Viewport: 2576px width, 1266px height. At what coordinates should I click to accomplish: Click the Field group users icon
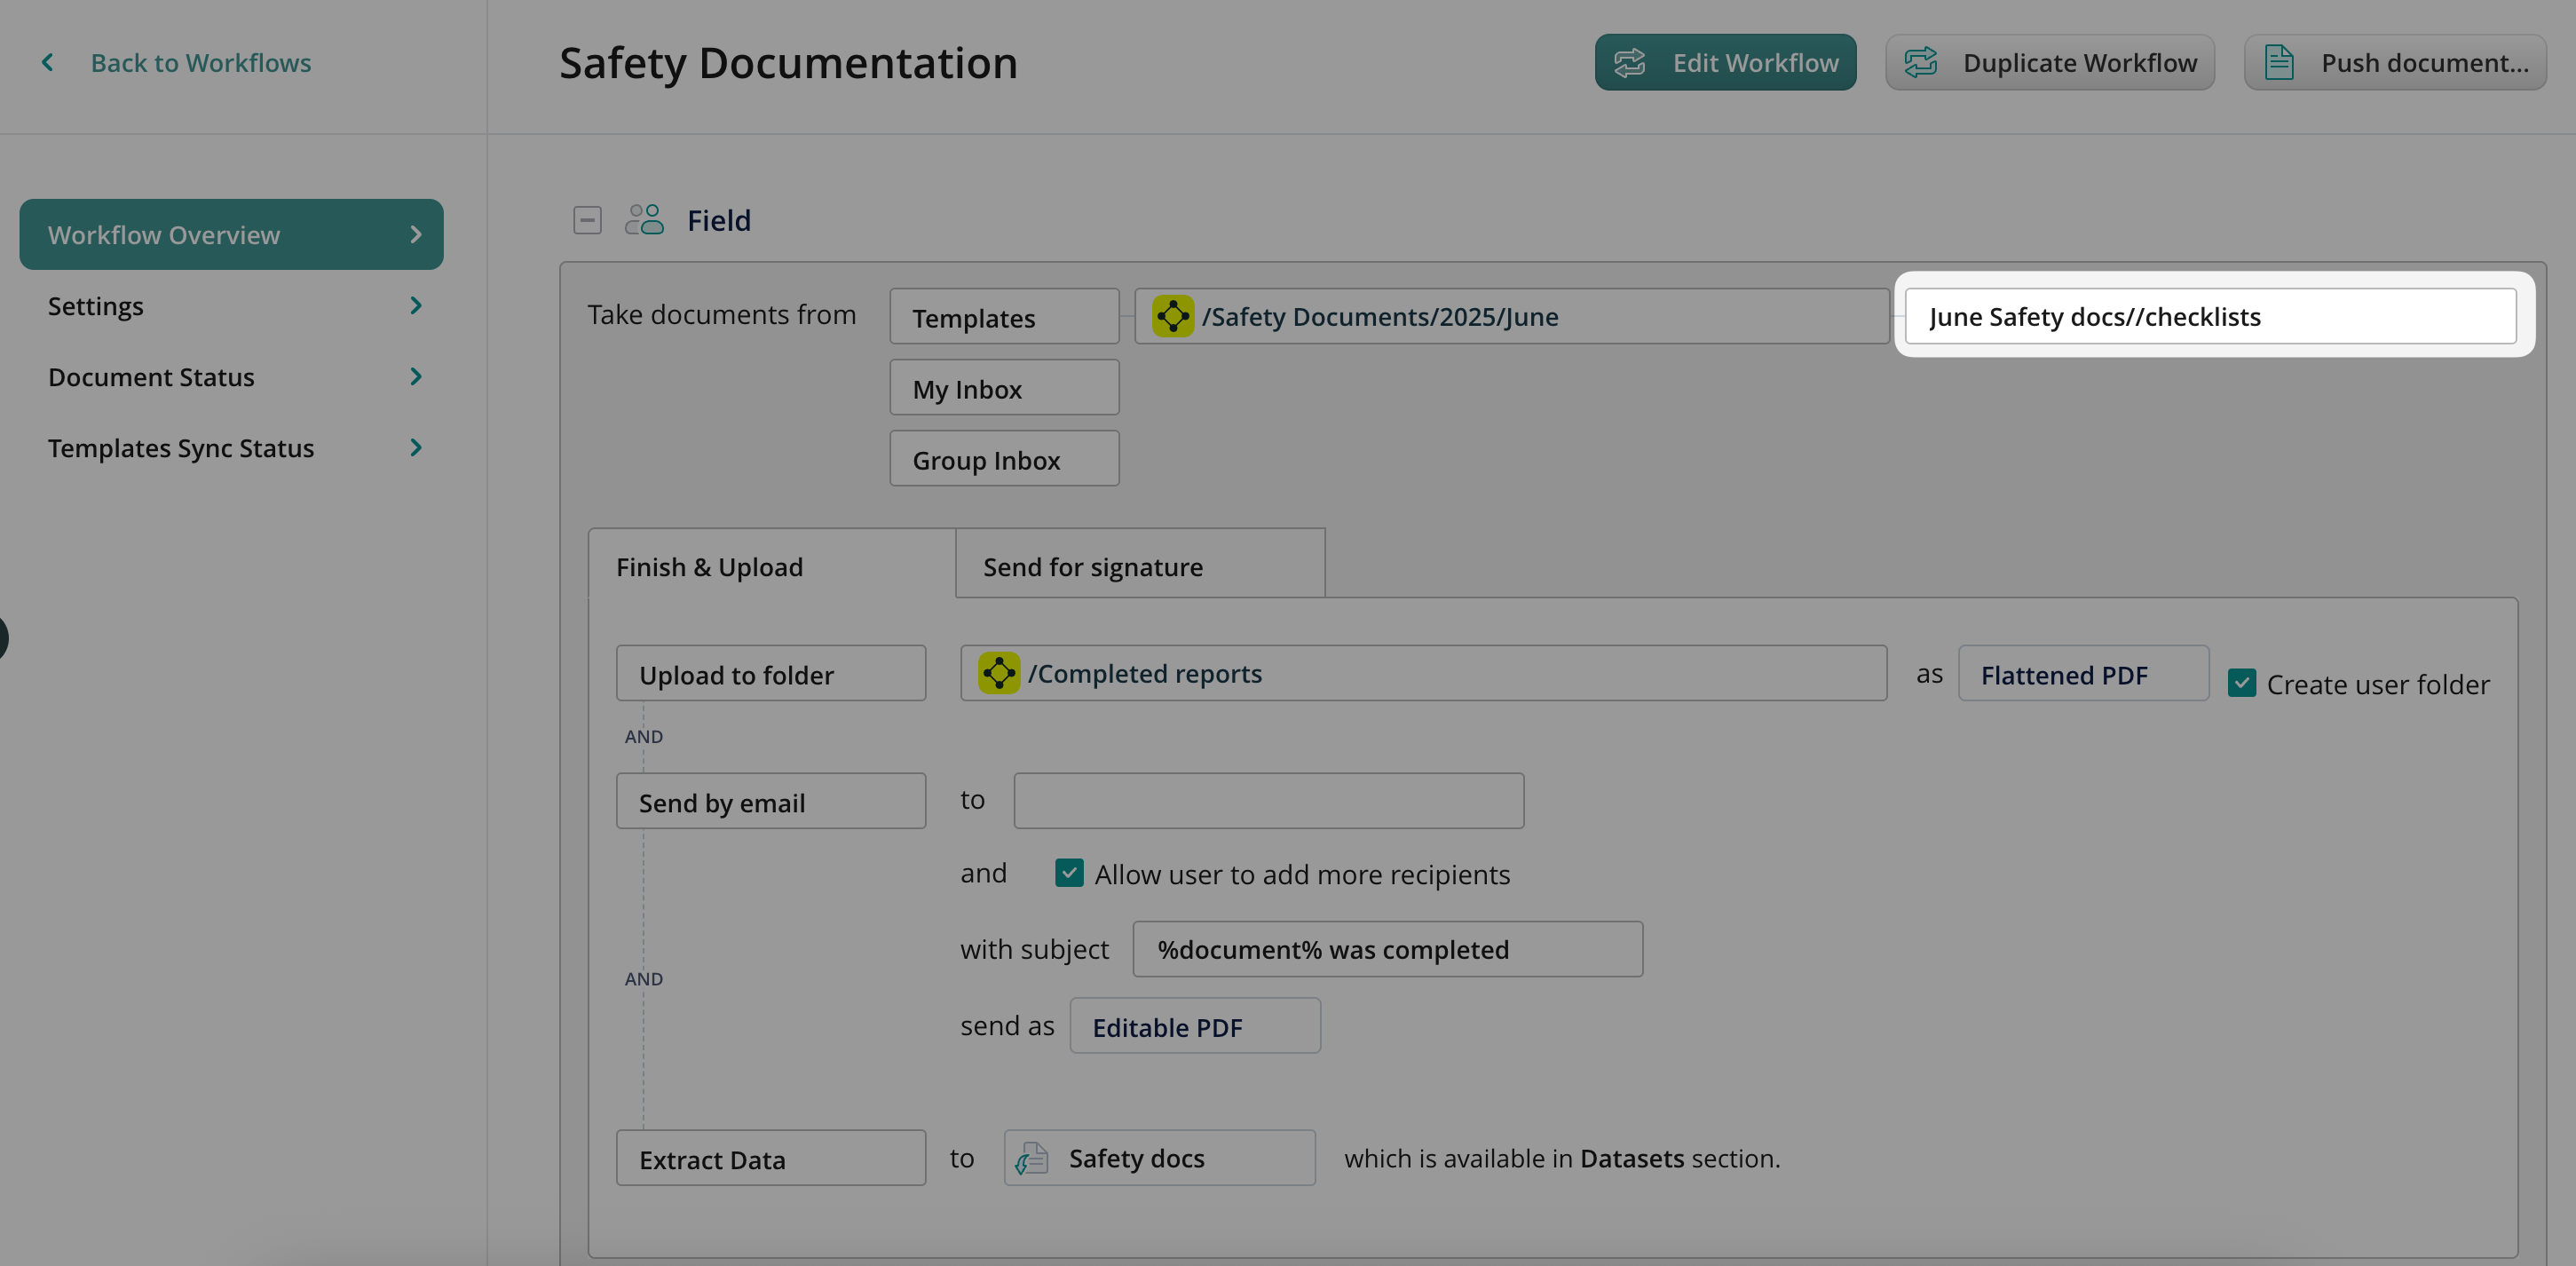click(644, 220)
